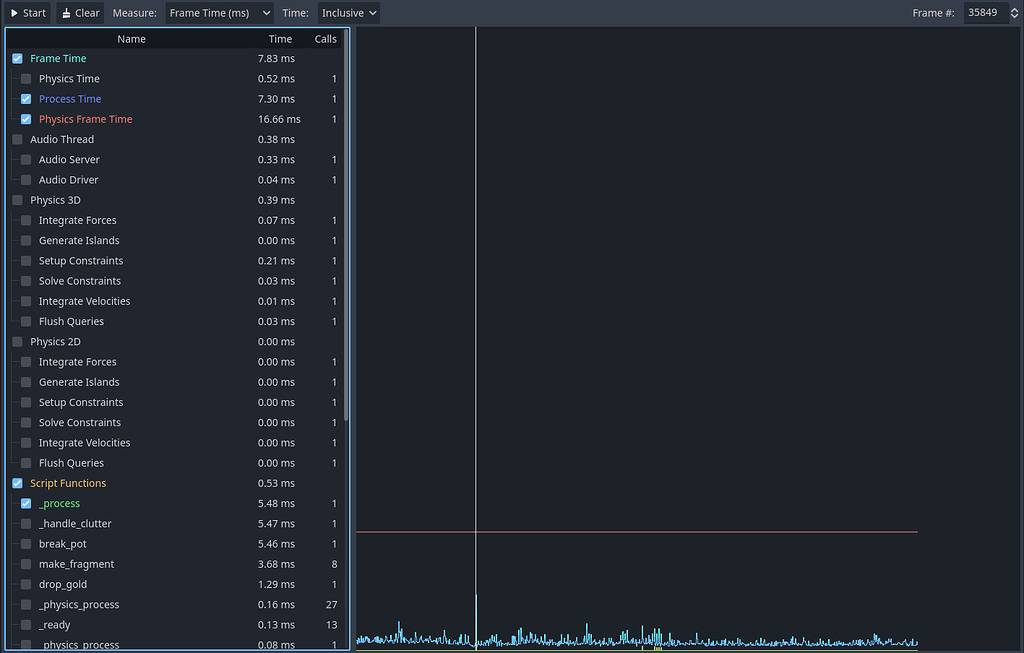Check the drop_gold checkbox
Image resolution: width=1024 pixels, height=653 pixels.
(26, 585)
